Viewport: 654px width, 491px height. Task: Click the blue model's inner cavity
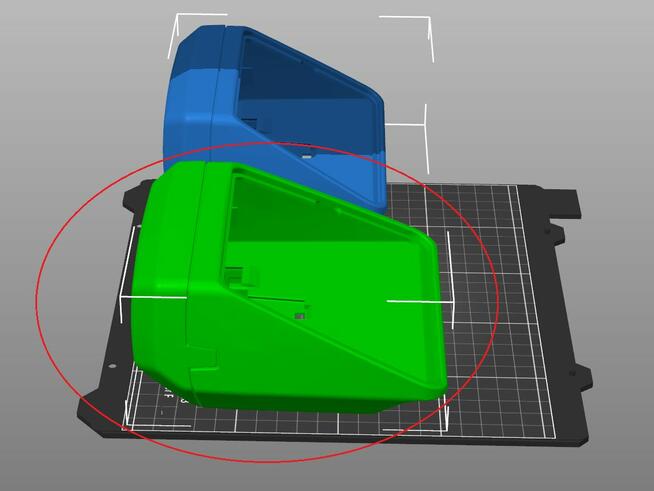click(300, 100)
